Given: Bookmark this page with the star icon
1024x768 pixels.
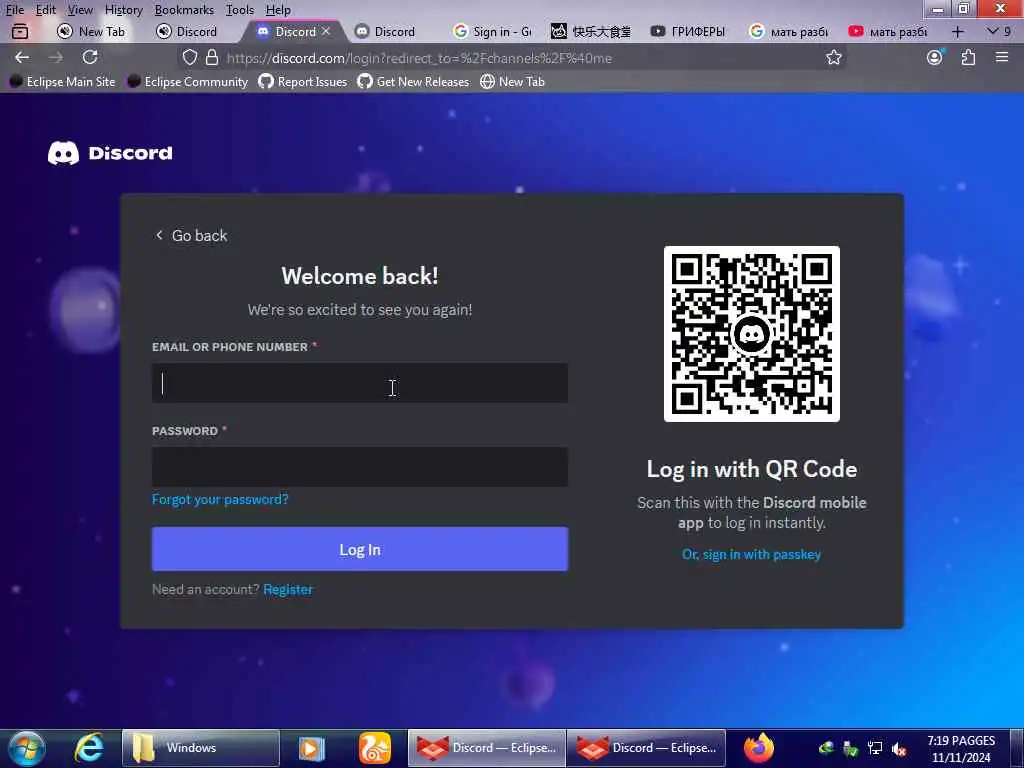Looking at the screenshot, I should [833, 57].
